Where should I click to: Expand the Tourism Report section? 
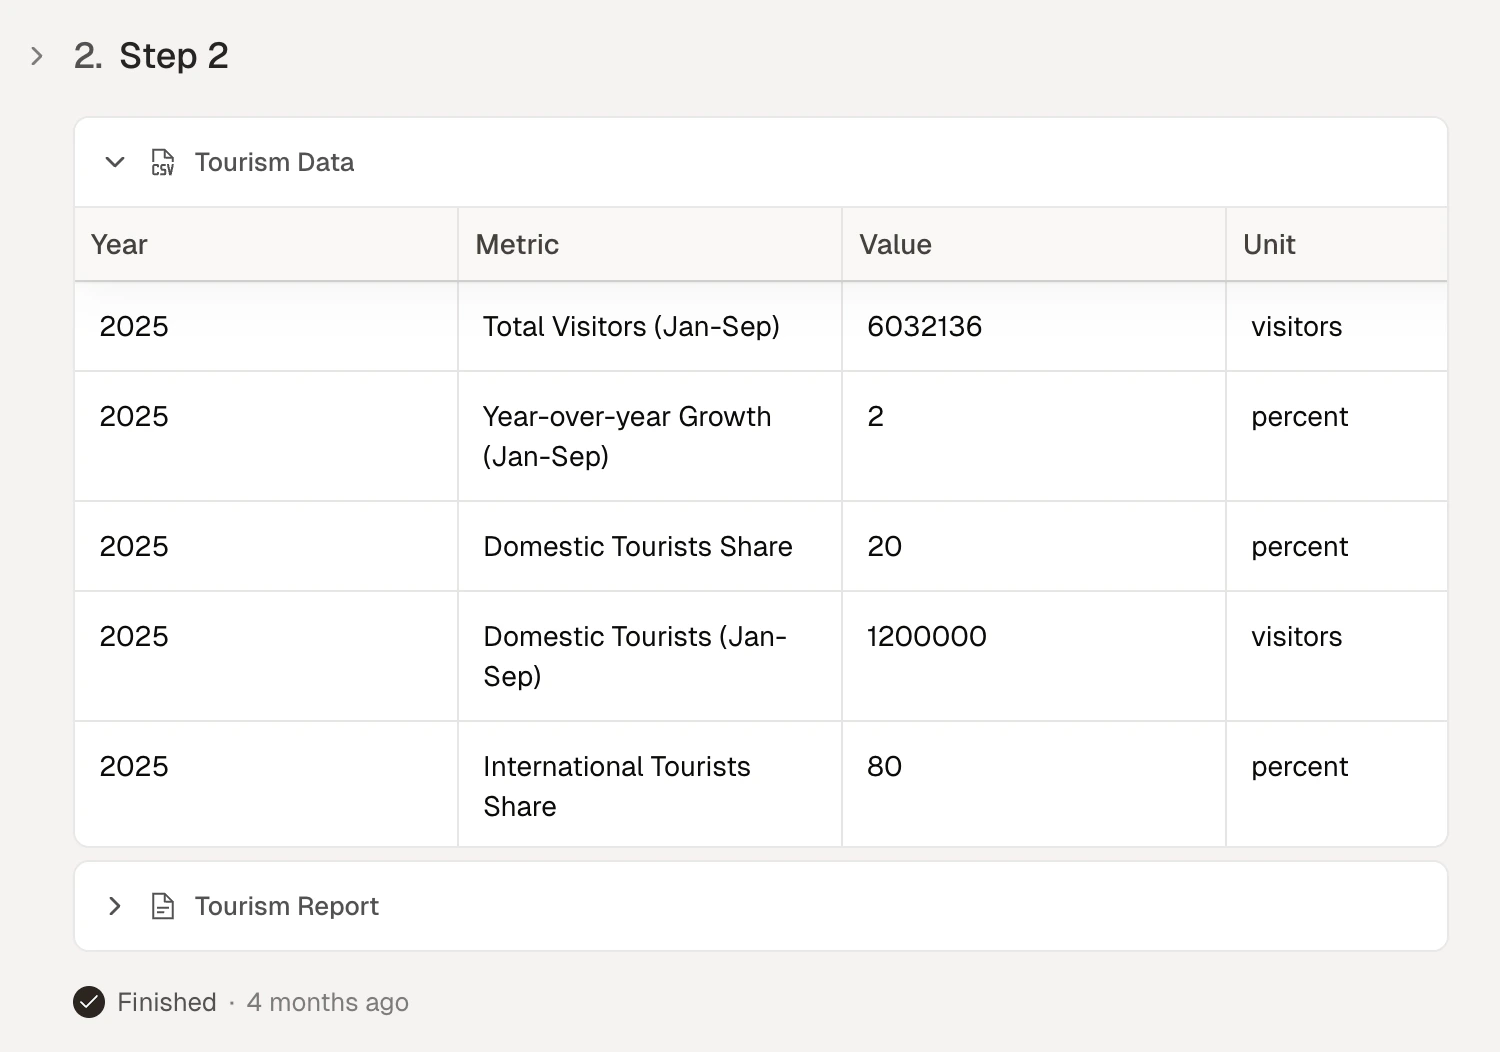115,906
